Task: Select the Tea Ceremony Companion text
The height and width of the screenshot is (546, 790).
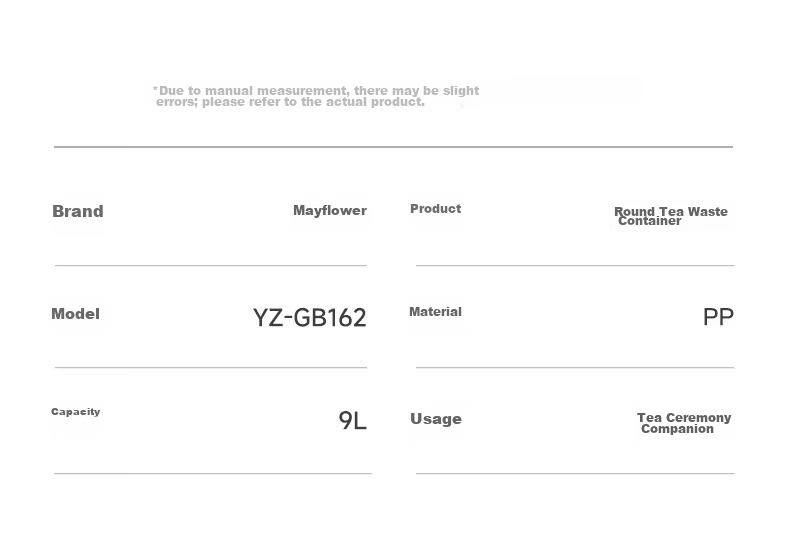Action: coord(684,423)
